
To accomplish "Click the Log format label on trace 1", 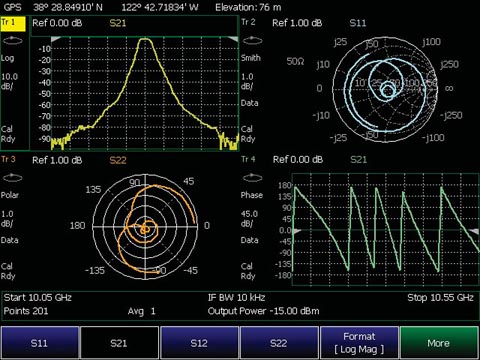I will [7, 58].
